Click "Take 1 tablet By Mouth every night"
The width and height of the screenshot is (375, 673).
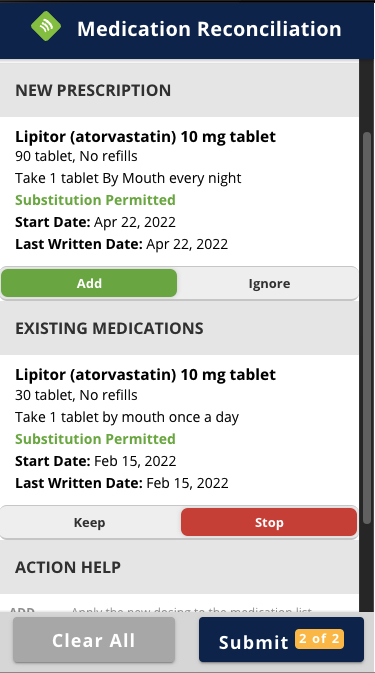point(128,178)
